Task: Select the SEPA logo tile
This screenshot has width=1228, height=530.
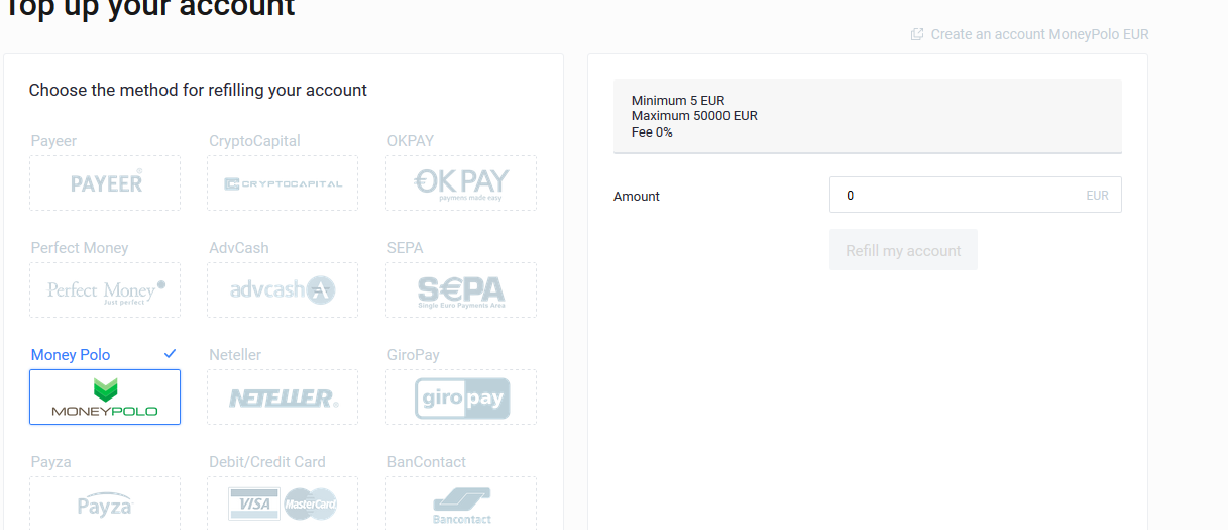Action: pyautogui.click(x=461, y=290)
